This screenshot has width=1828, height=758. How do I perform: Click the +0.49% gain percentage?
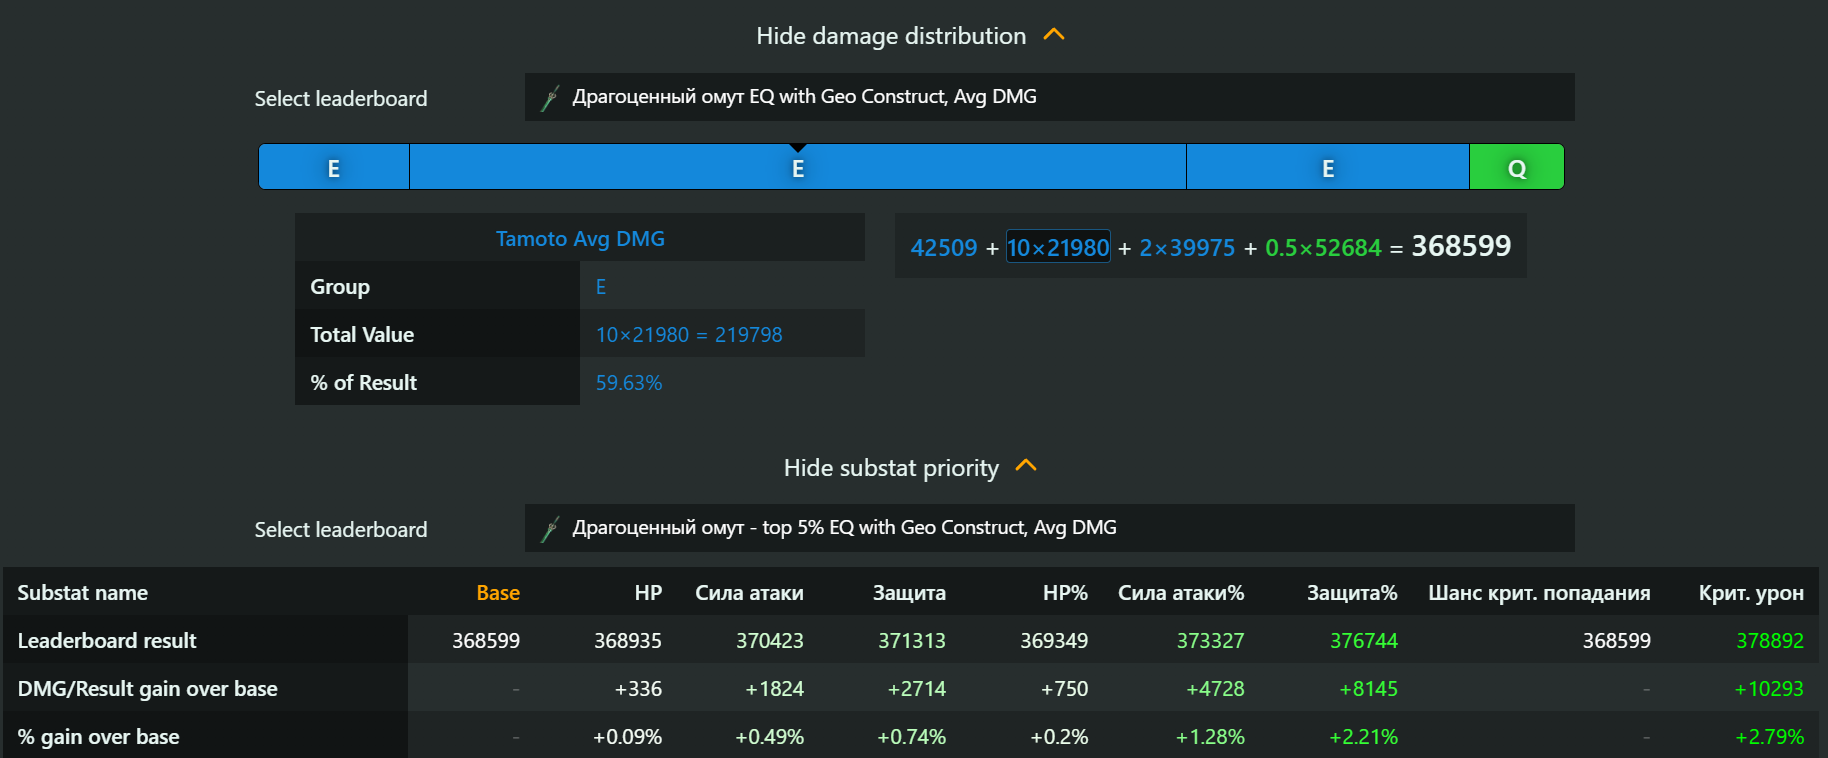(x=769, y=737)
